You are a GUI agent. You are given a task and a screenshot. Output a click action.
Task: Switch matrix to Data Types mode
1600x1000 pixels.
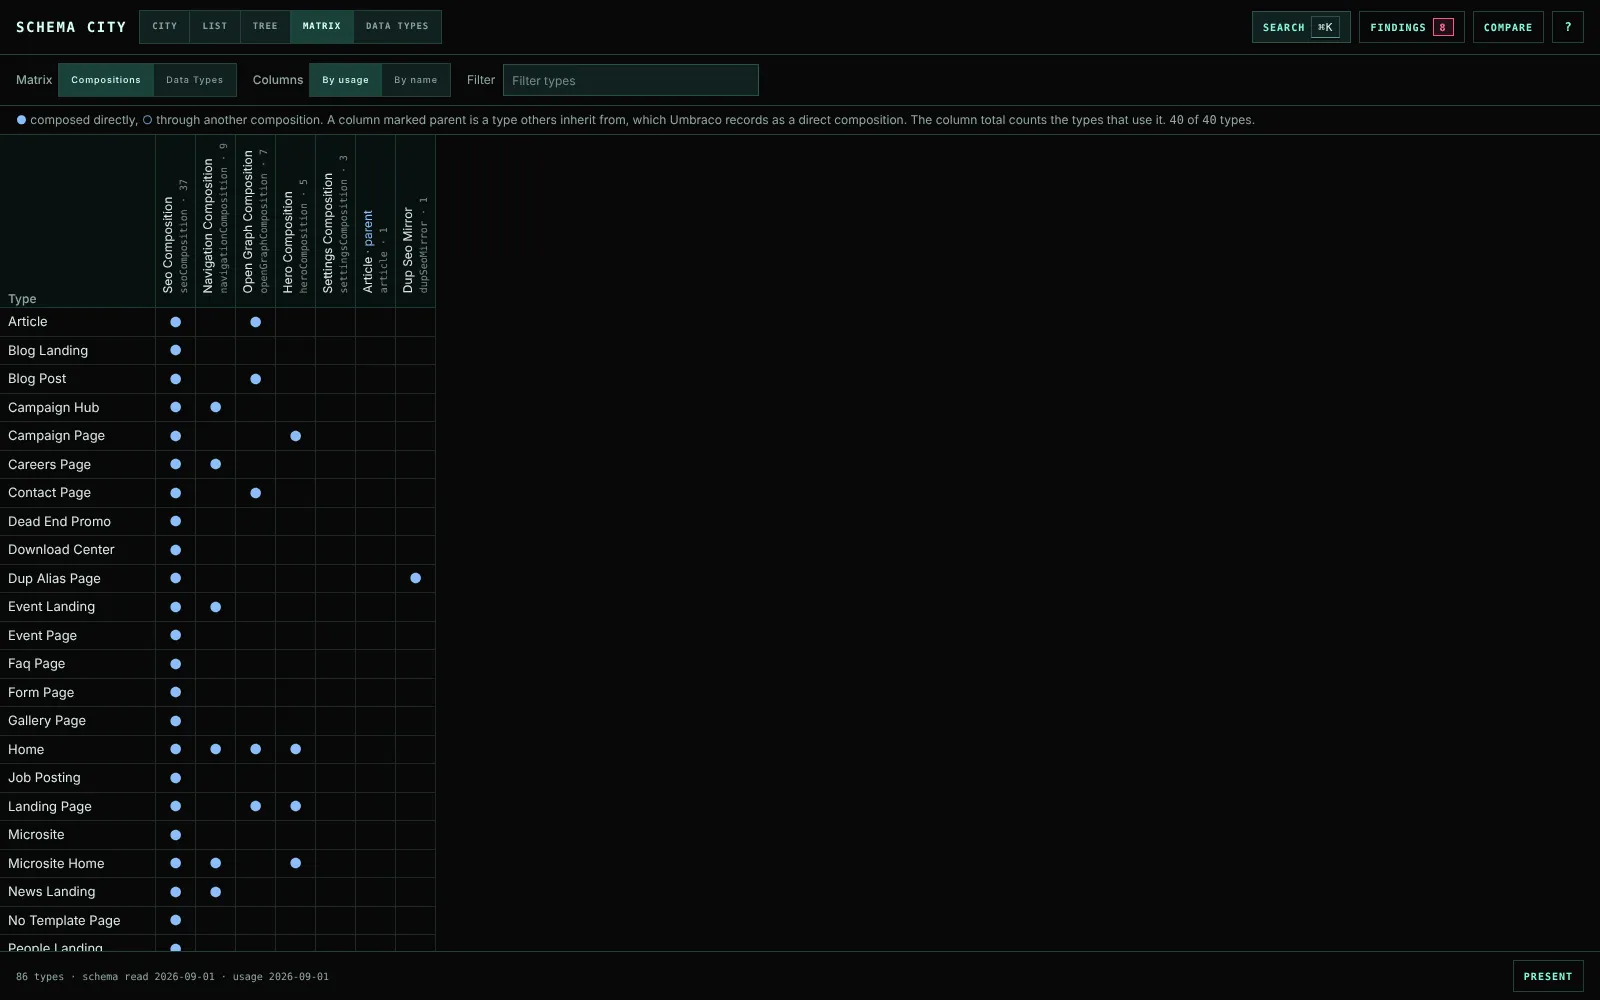[x=195, y=80]
